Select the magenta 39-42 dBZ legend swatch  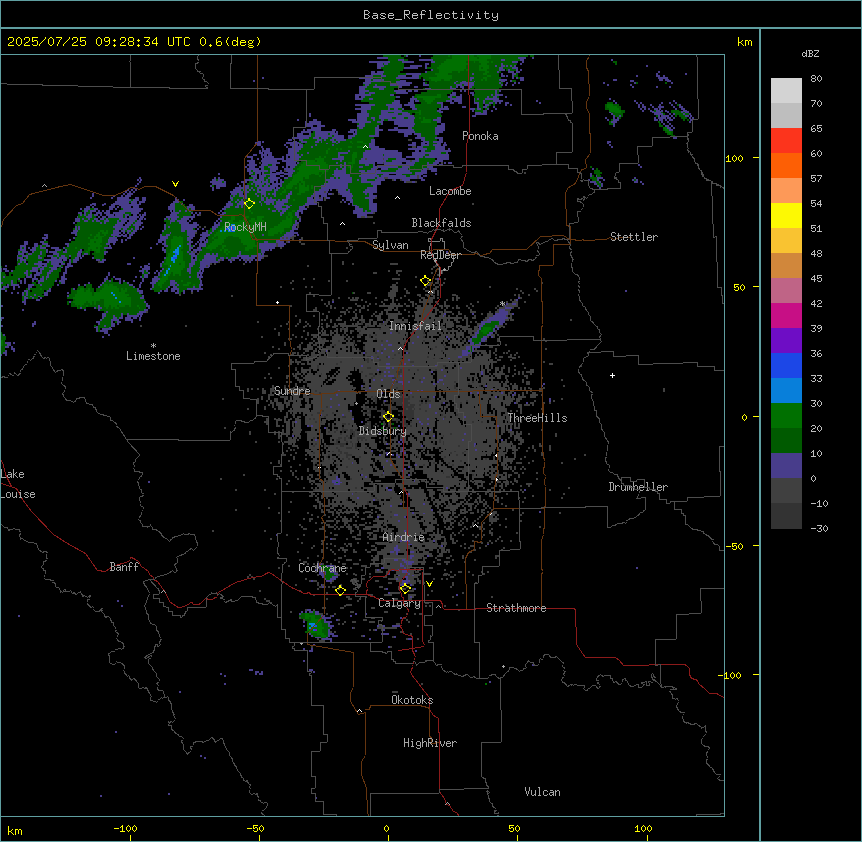tap(786, 315)
